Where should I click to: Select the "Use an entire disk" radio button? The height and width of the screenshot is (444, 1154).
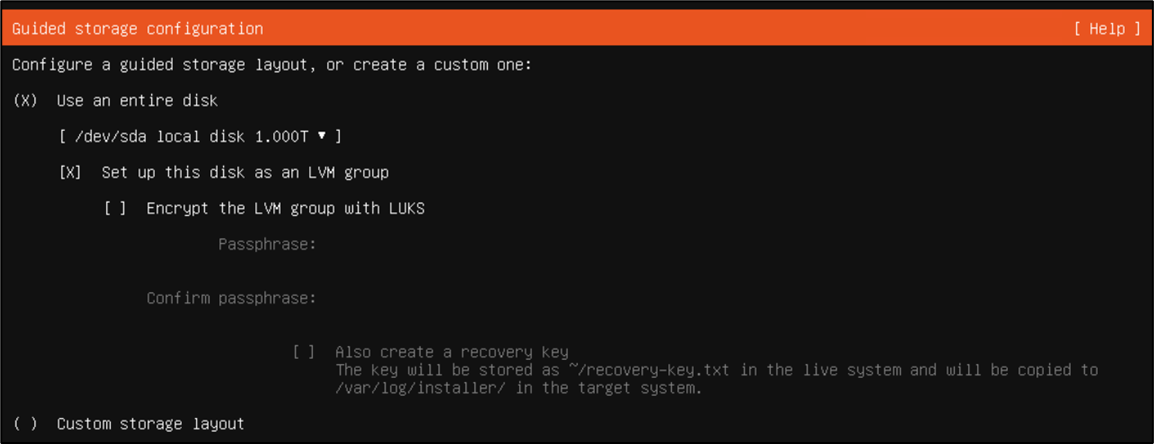click(26, 101)
